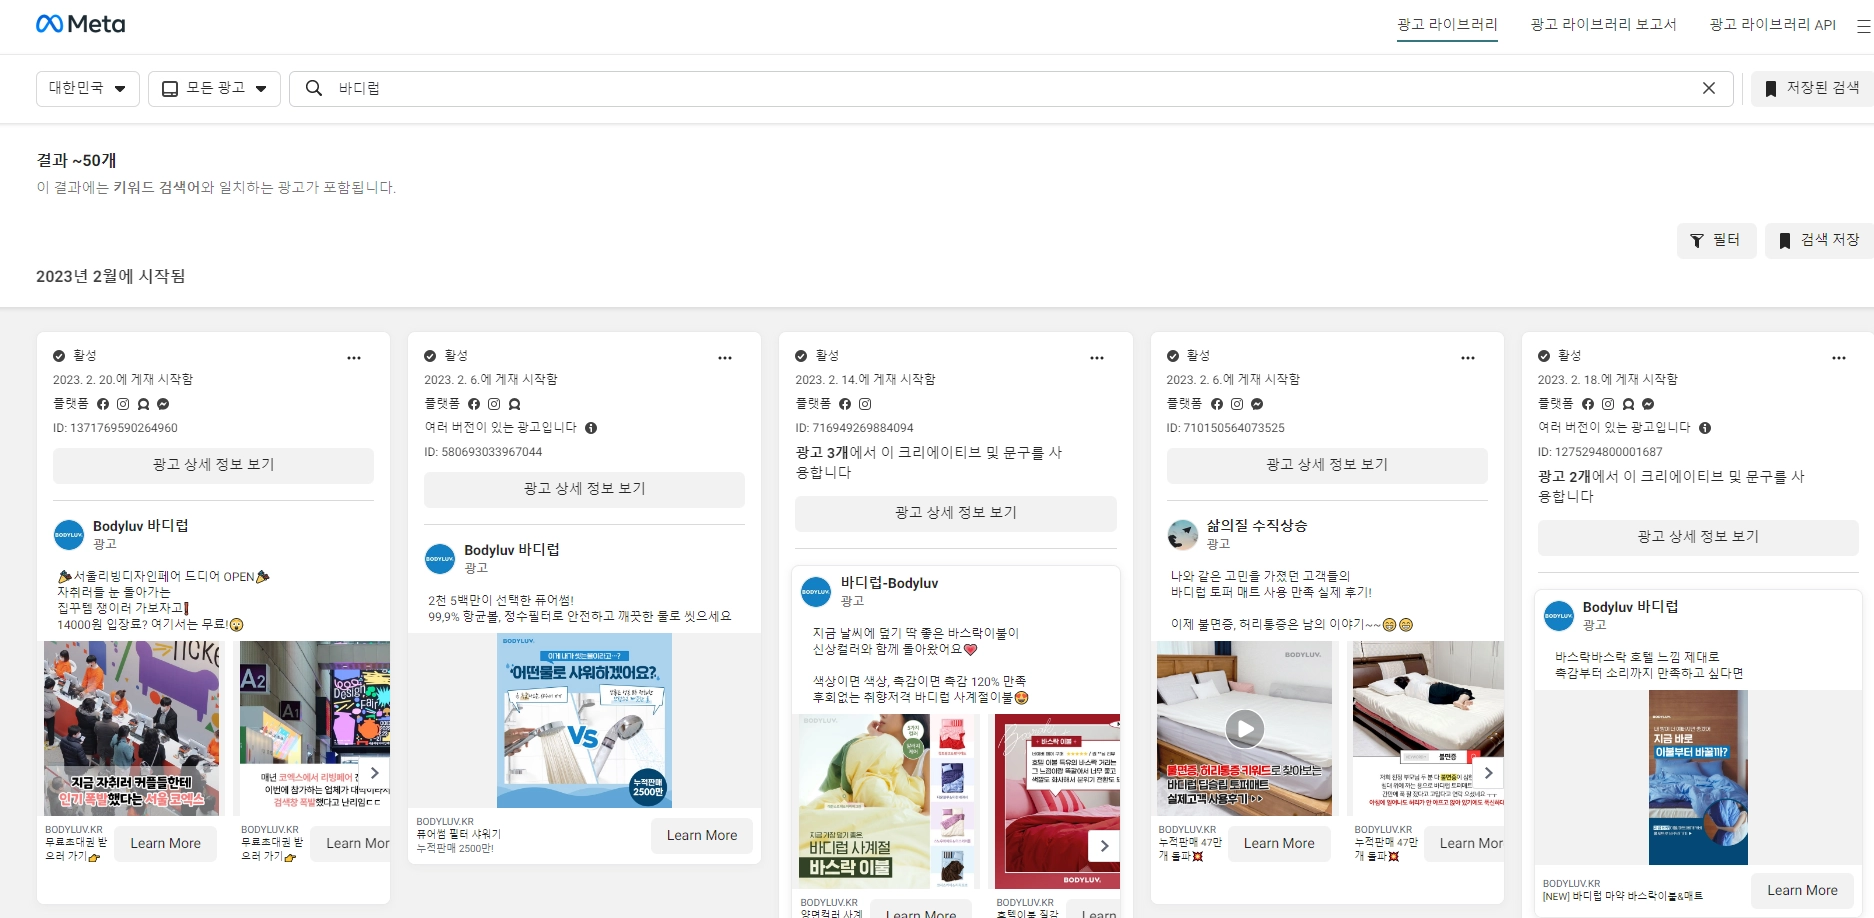Open the 바디럽 사계절 바스락 이불 ad image
This screenshot has height=918, width=1874.
pos(887,802)
